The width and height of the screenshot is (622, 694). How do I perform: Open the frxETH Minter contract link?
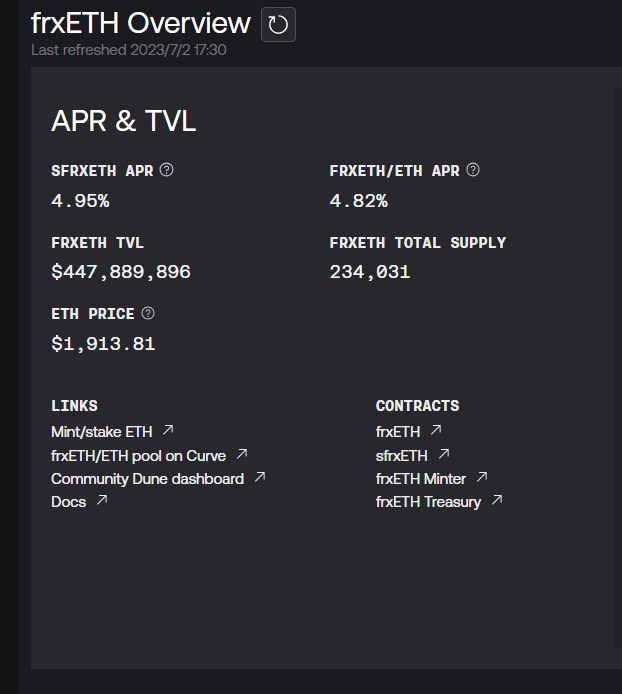tap(420, 479)
